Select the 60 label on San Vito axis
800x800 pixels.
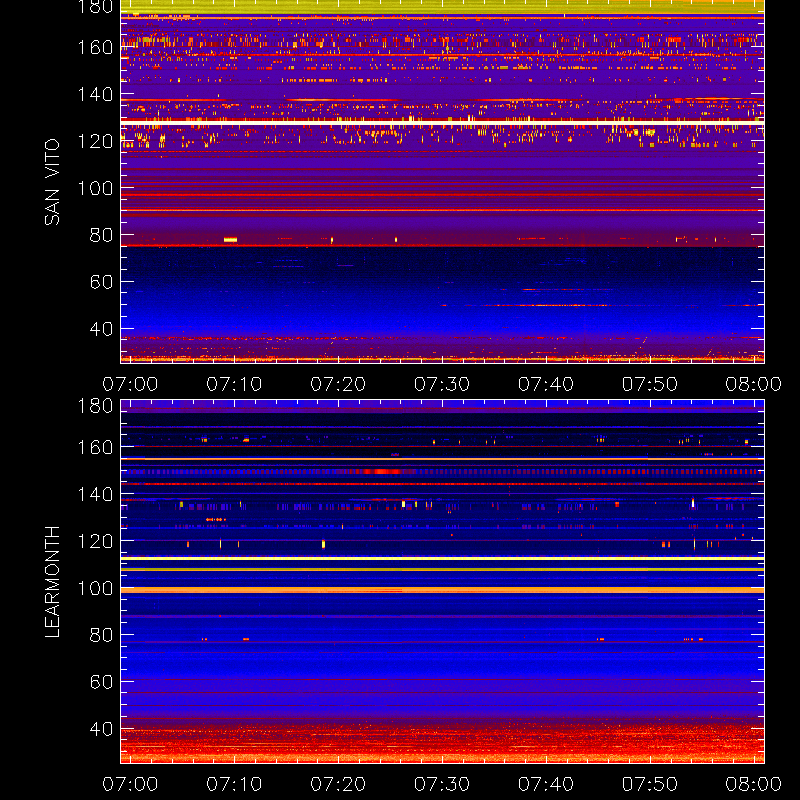click(101, 282)
